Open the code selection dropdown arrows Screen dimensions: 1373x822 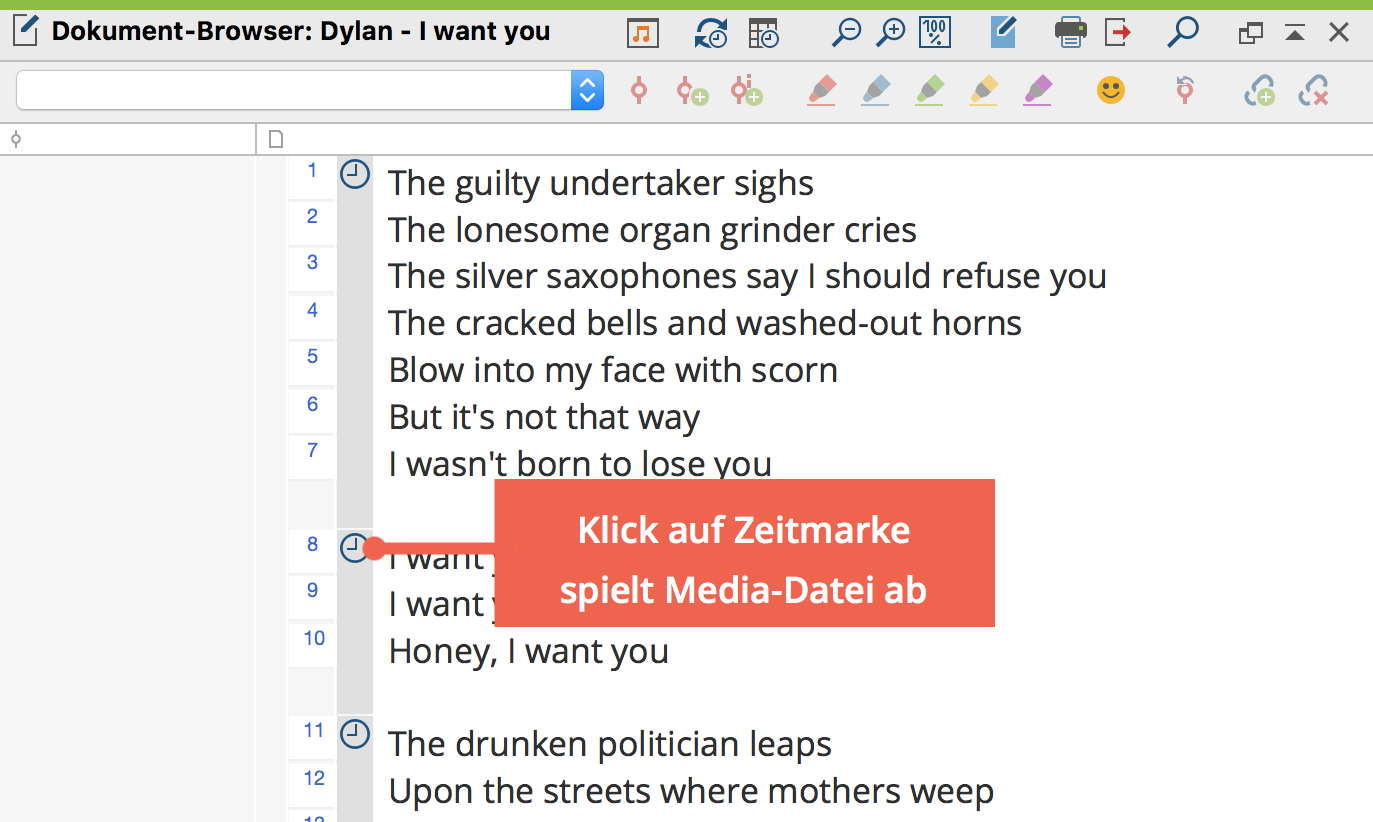pyautogui.click(x=587, y=90)
